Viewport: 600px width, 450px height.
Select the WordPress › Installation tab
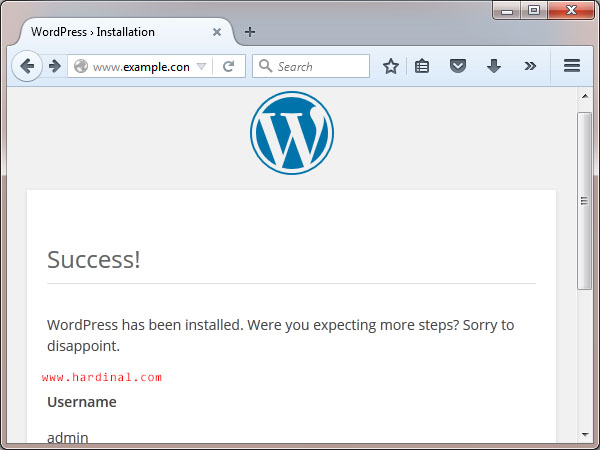click(124, 32)
